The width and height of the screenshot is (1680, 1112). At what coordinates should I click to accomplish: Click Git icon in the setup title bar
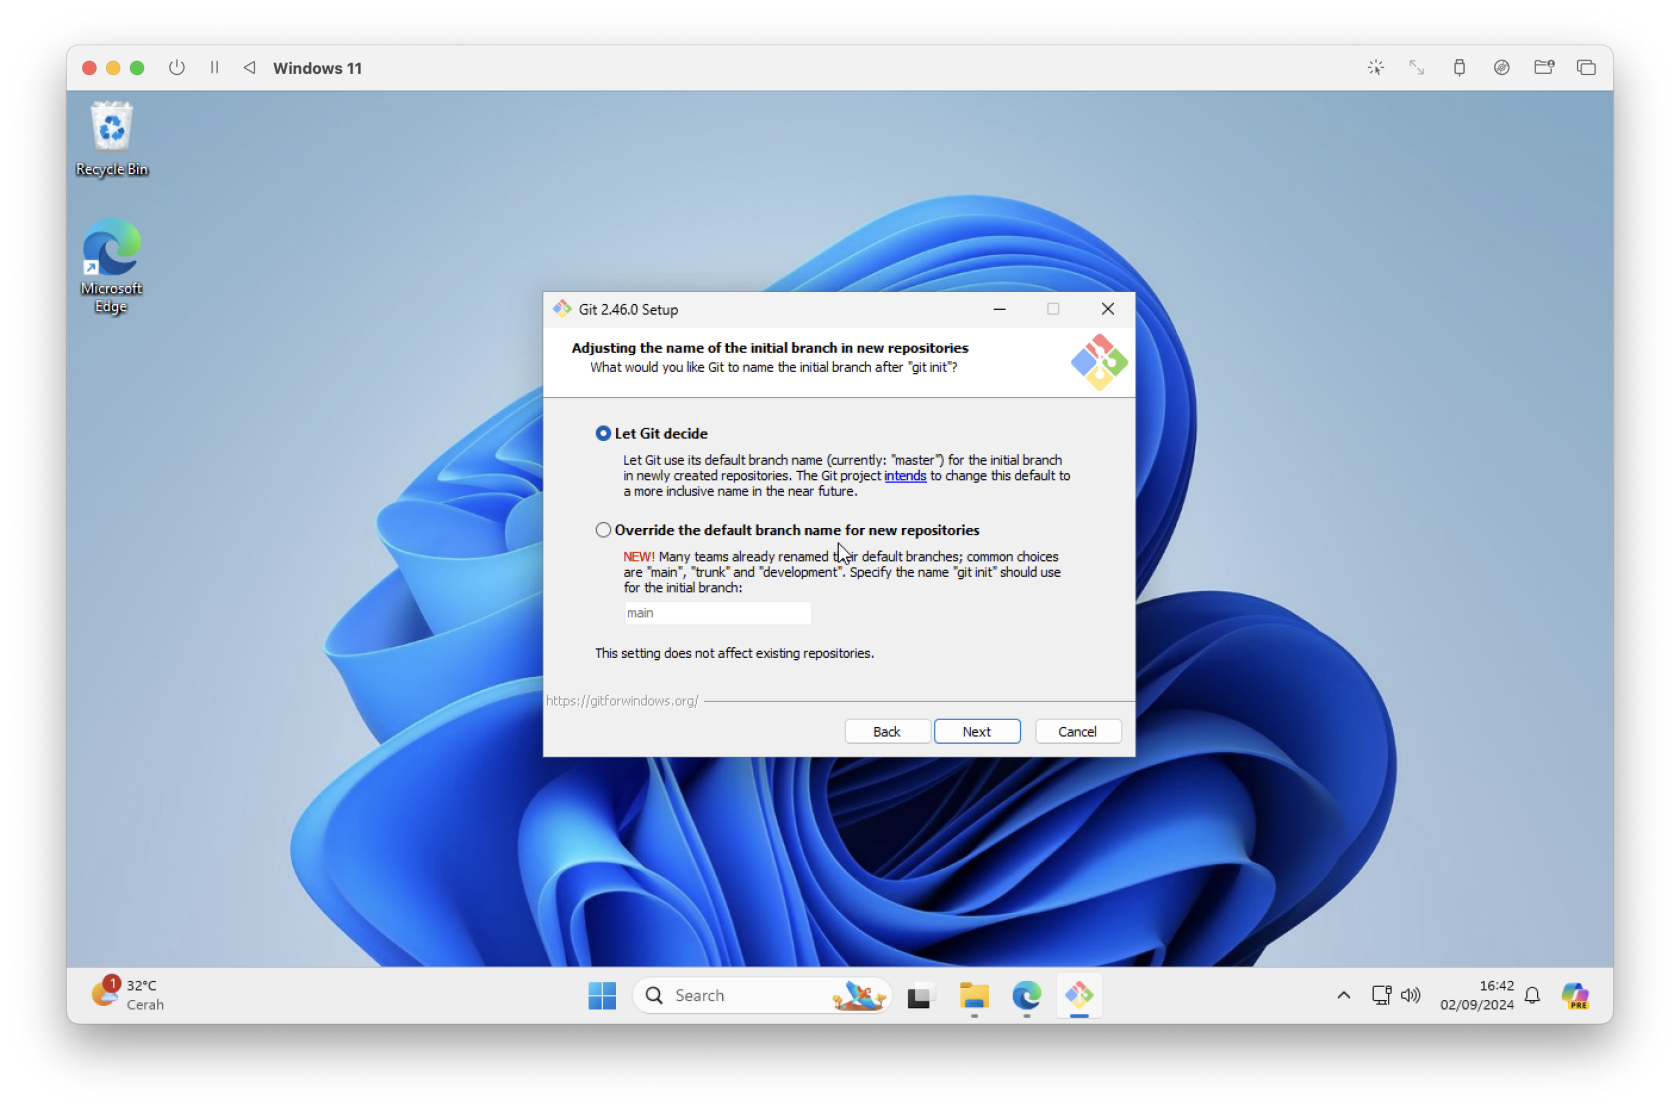pyautogui.click(x=562, y=309)
